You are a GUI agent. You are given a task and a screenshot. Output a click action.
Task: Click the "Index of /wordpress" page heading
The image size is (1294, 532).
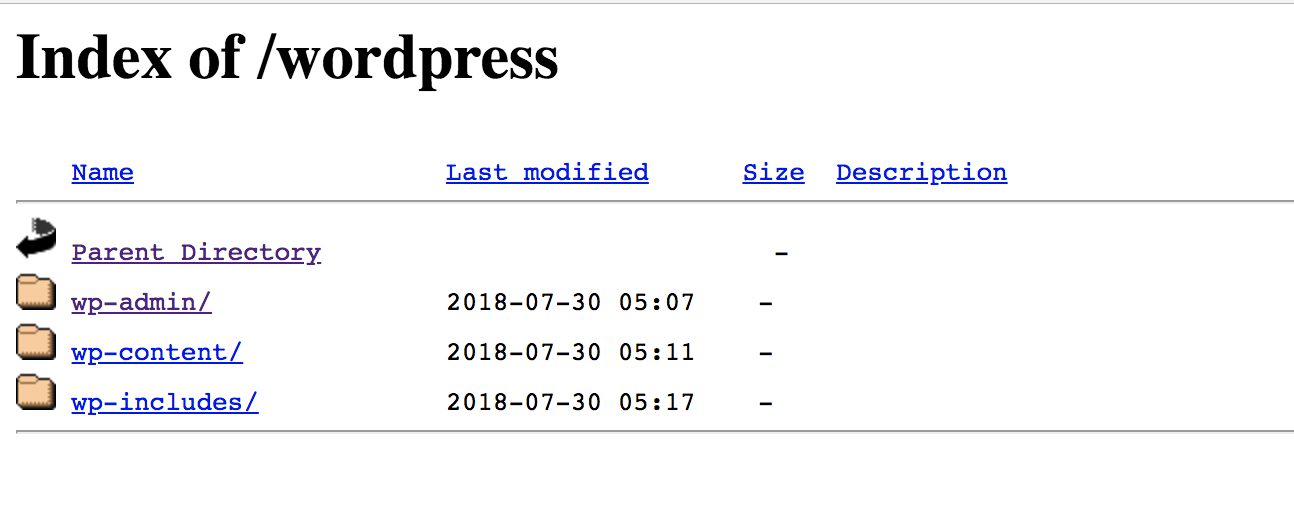click(x=287, y=58)
